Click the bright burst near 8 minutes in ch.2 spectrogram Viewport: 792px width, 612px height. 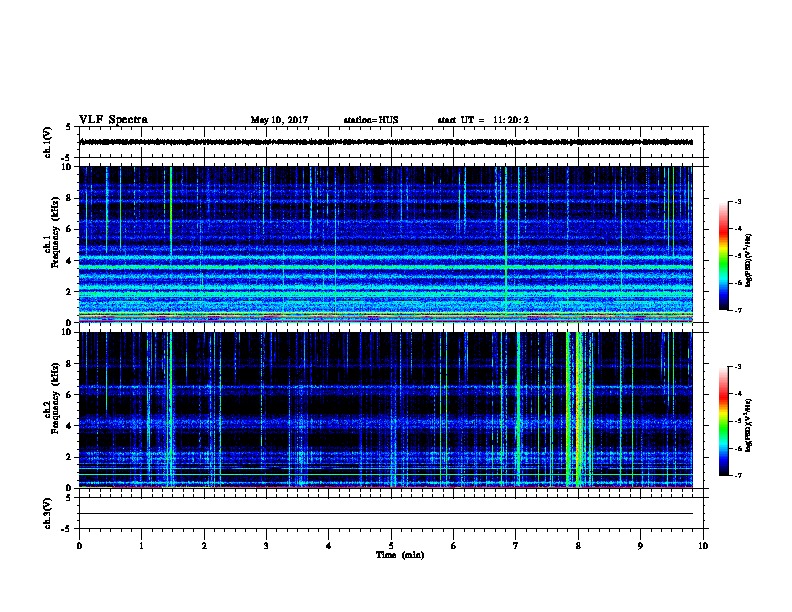click(577, 410)
